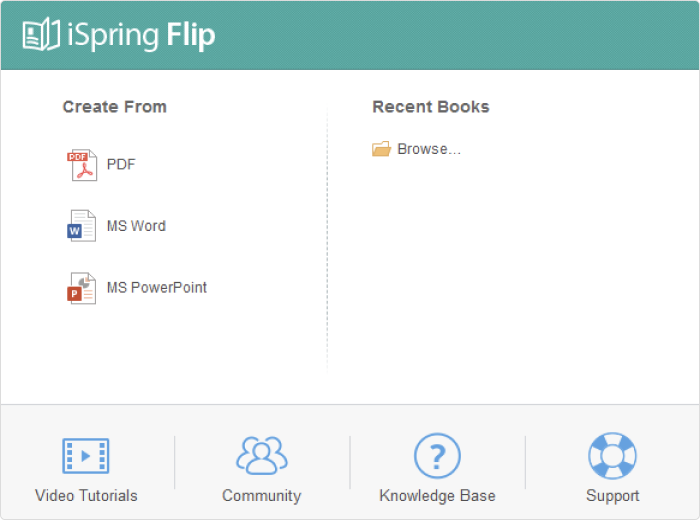This screenshot has width=700, height=520.
Task: Visit the Community text label
Action: click(x=262, y=496)
